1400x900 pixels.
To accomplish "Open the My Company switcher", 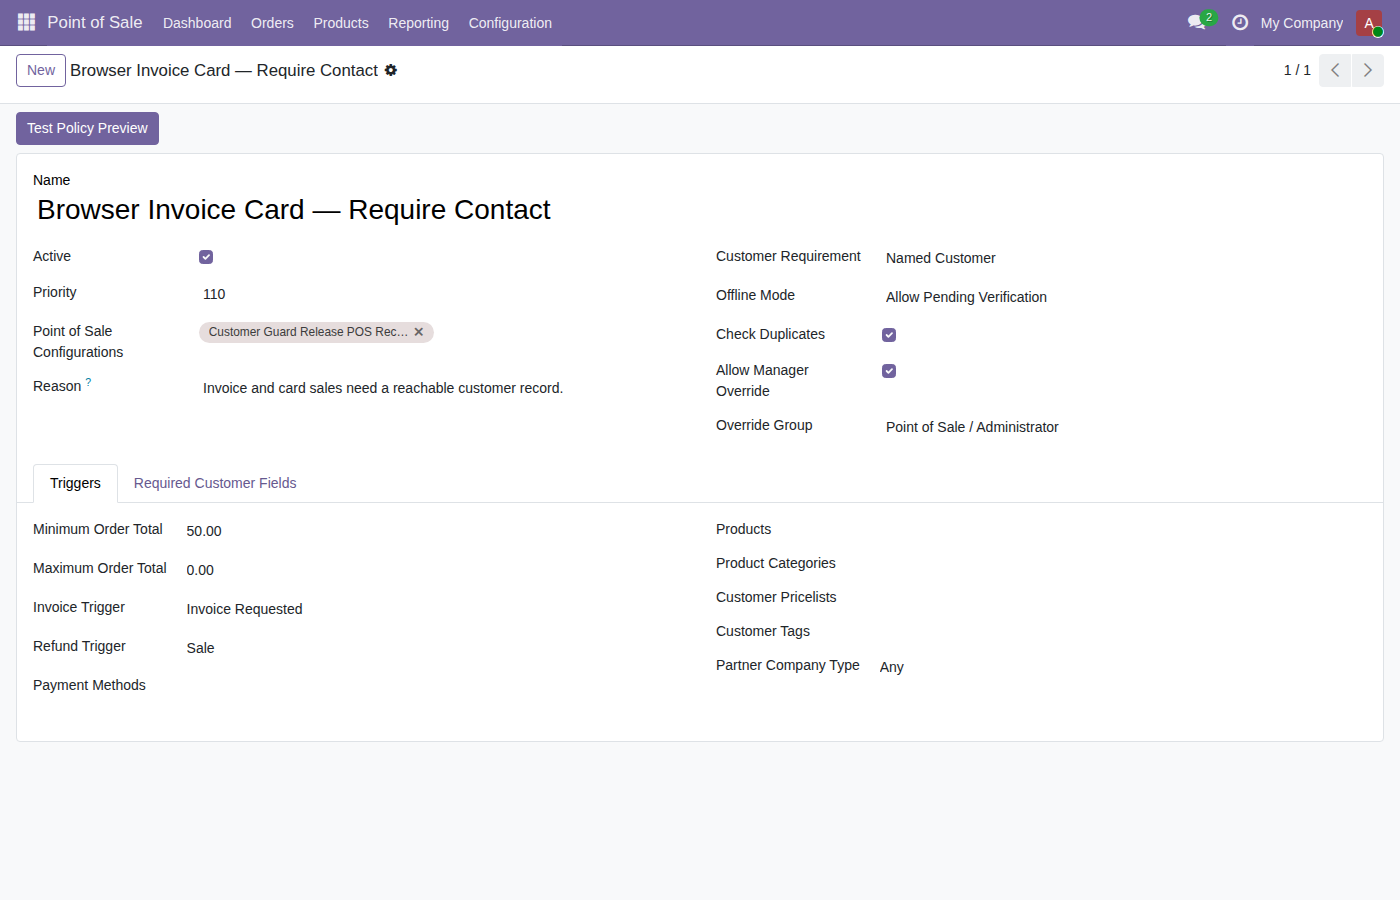I will (1301, 23).
